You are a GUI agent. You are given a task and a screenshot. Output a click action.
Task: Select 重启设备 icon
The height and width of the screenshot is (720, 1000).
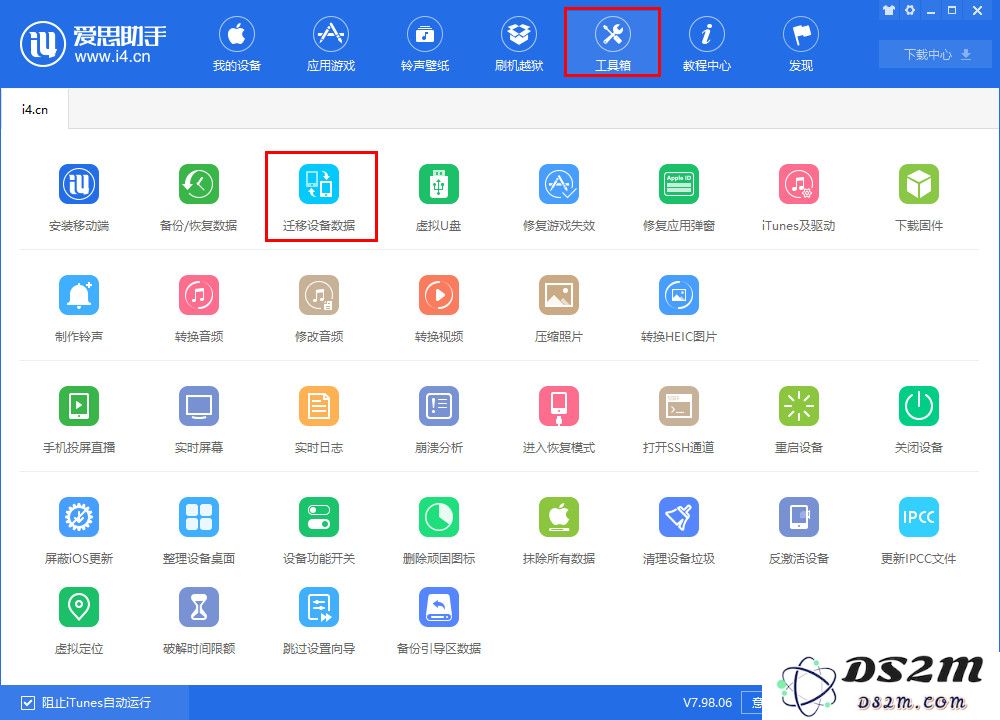[x=798, y=406]
